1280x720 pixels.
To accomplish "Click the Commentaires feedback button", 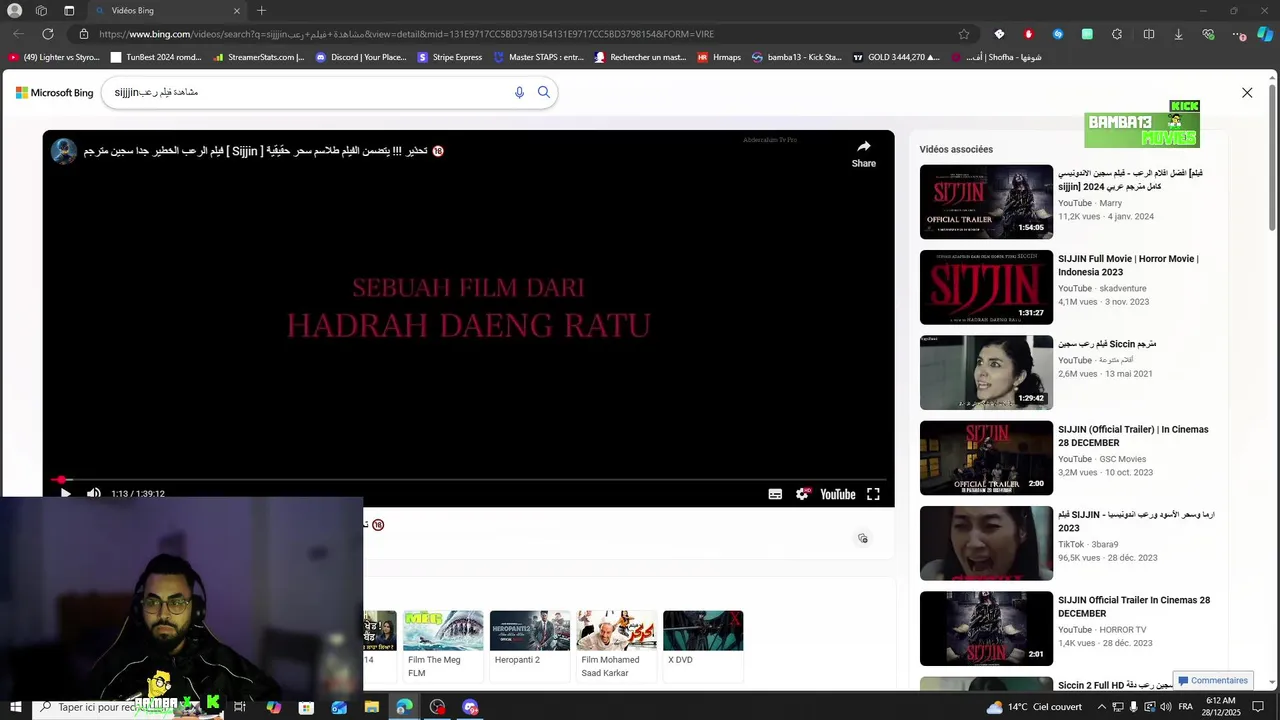I will (x=1213, y=680).
